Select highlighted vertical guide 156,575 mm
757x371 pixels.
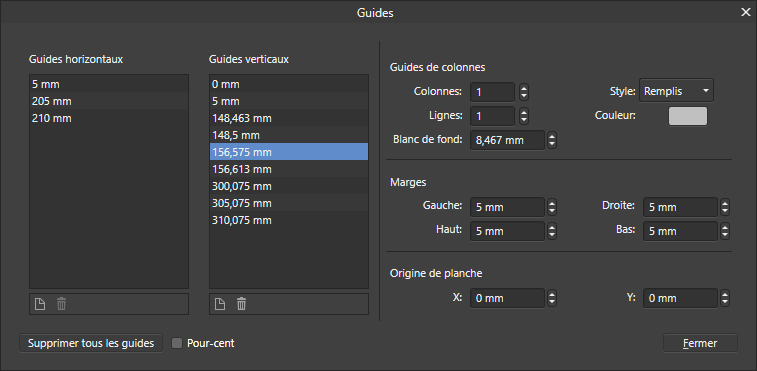click(289, 152)
